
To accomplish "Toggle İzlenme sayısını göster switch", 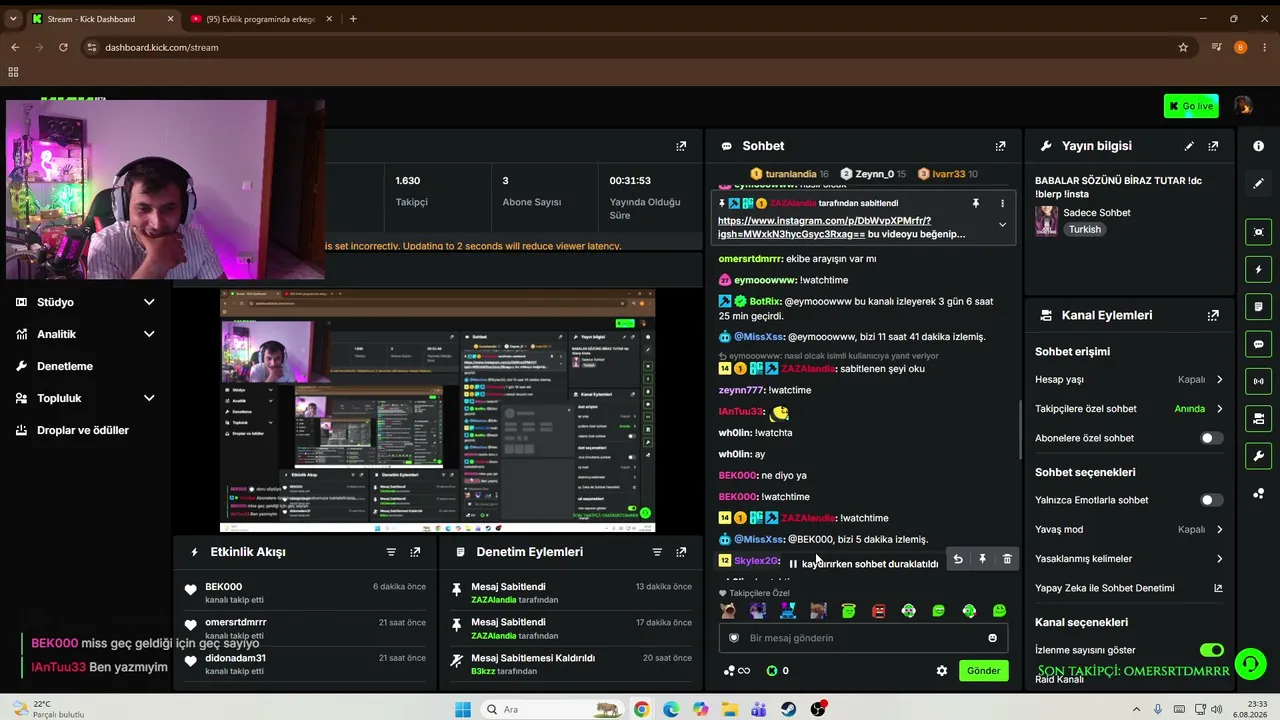I will pos(1211,650).
